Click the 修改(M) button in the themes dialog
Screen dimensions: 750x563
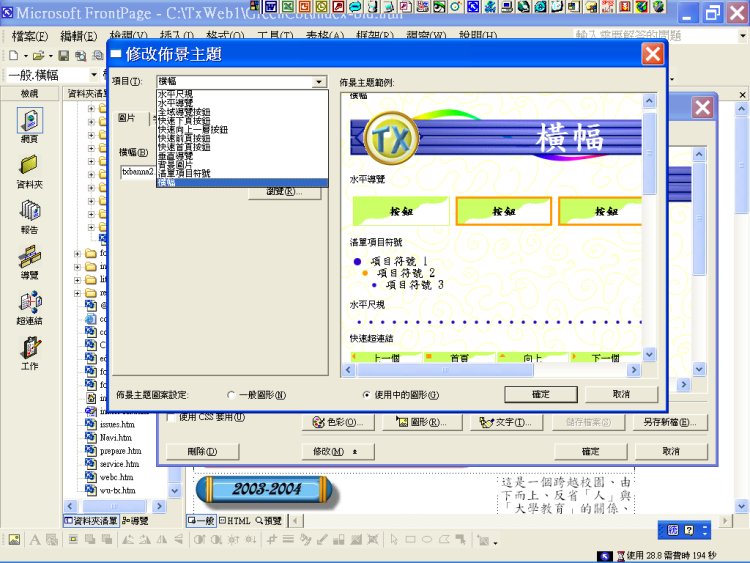coord(338,452)
